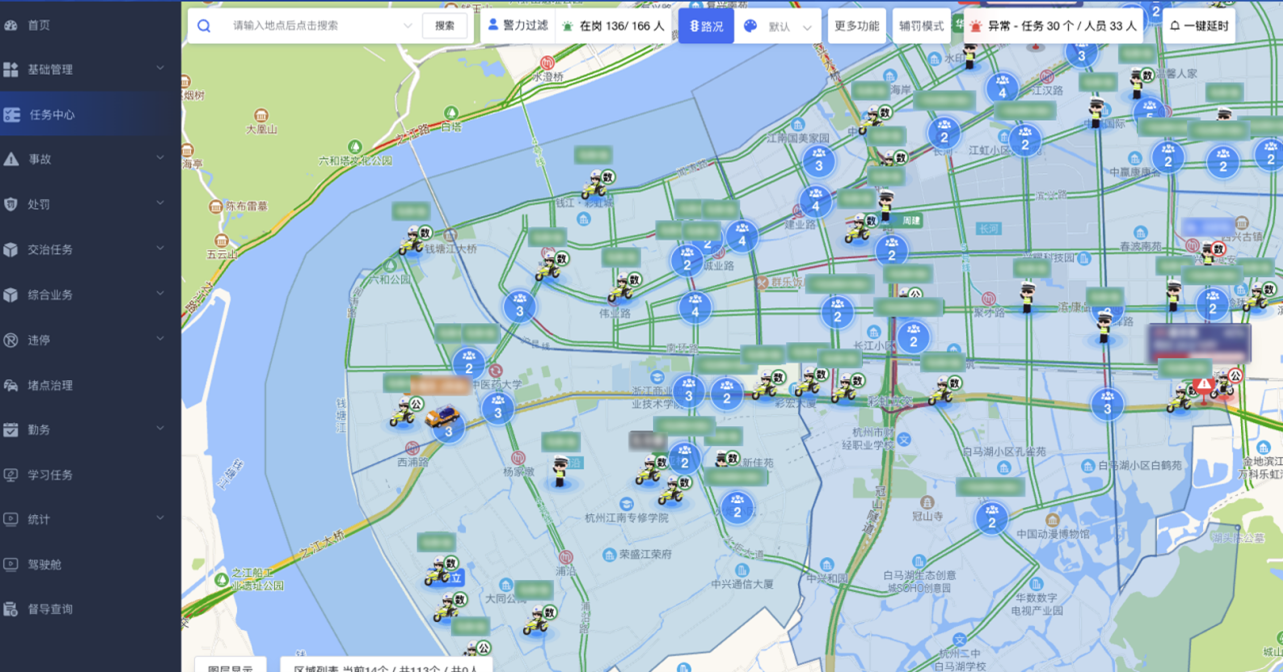Click the 首页 dashboard icon in the sidebar
The image size is (1283, 672).
click(x=11, y=25)
